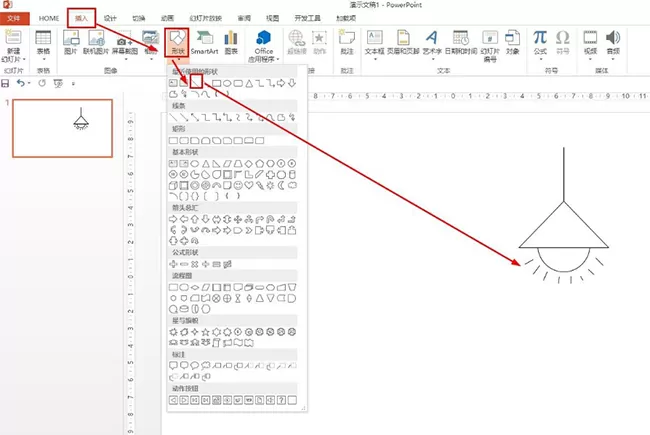Open the 公式 (Equation) pi dropdown
650x435 pixels.
click(540, 45)
